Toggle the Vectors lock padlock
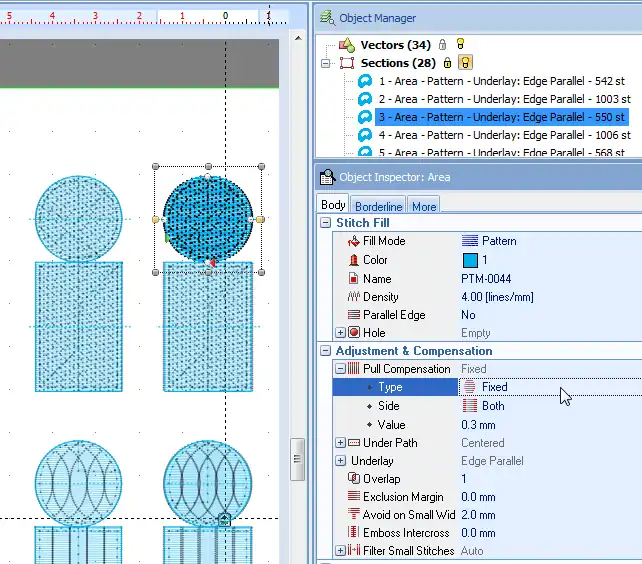Viewport: 642px width, 564px height. 443,45
